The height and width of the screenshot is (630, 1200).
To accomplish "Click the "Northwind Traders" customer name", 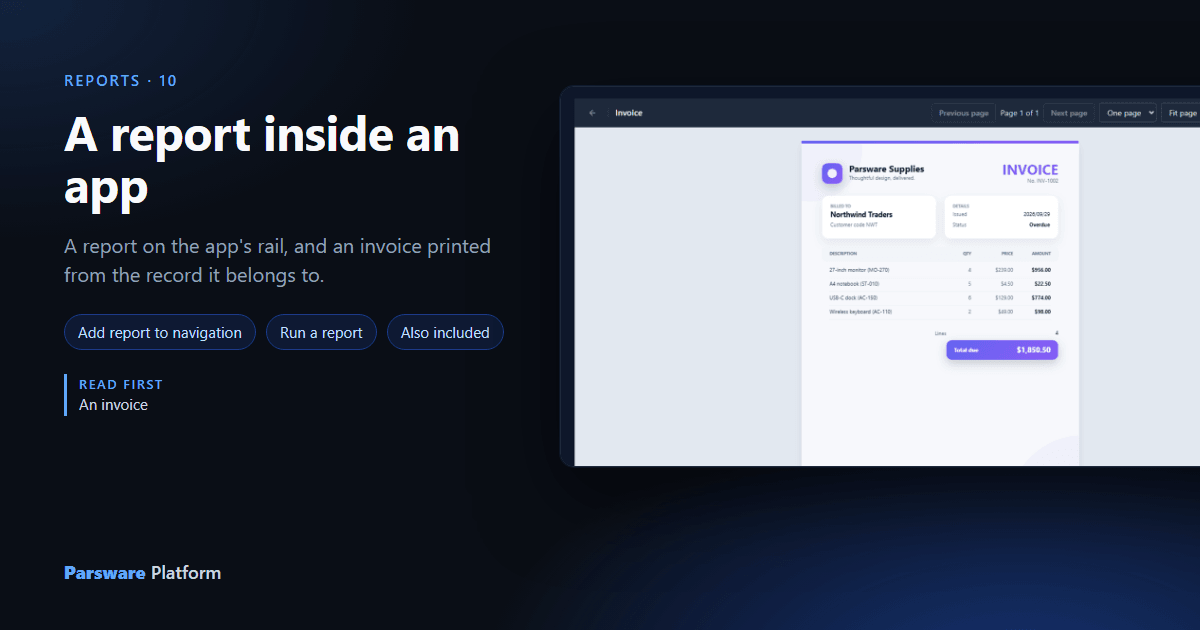I will (861, 214).
